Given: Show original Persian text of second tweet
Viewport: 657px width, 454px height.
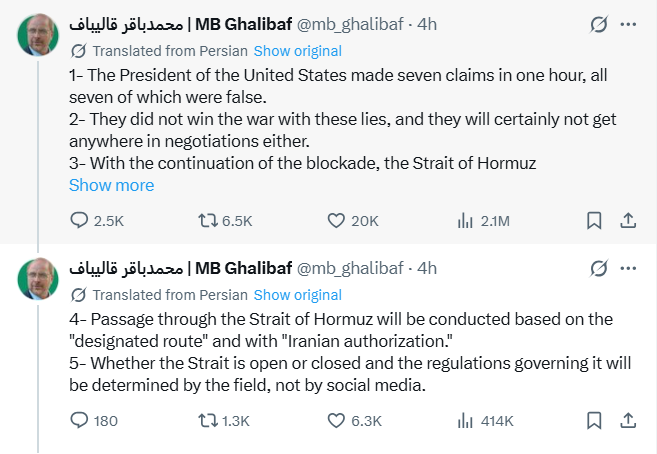Looking at the screenshot, I should coord(297,295).
